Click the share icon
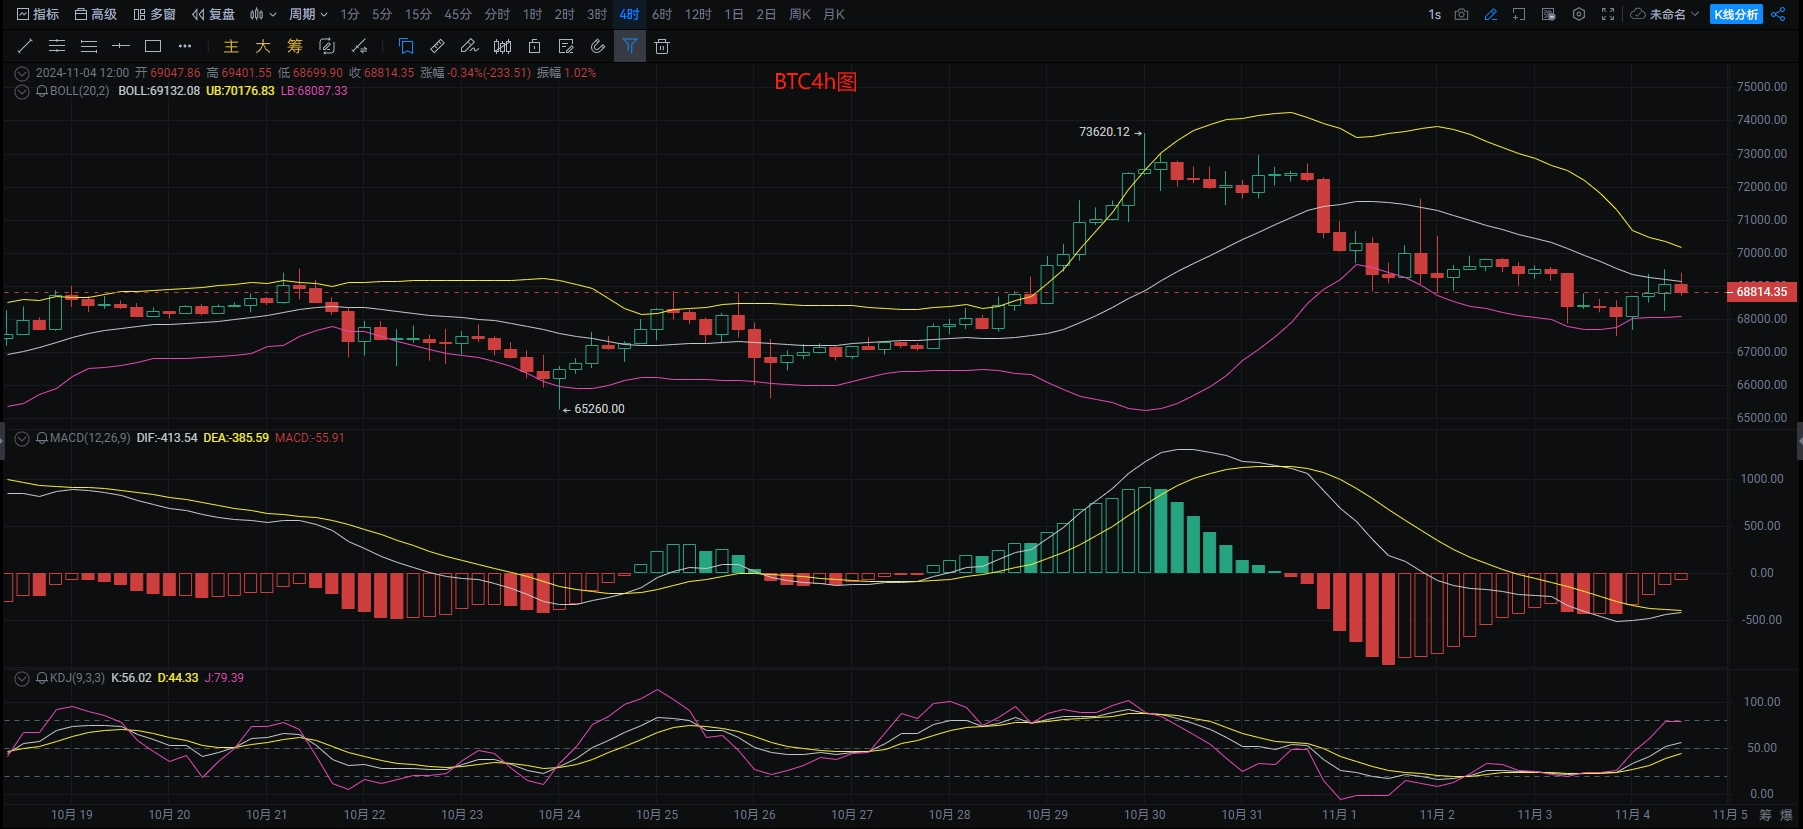1803x829 pixels. (x=1778, y=14)
